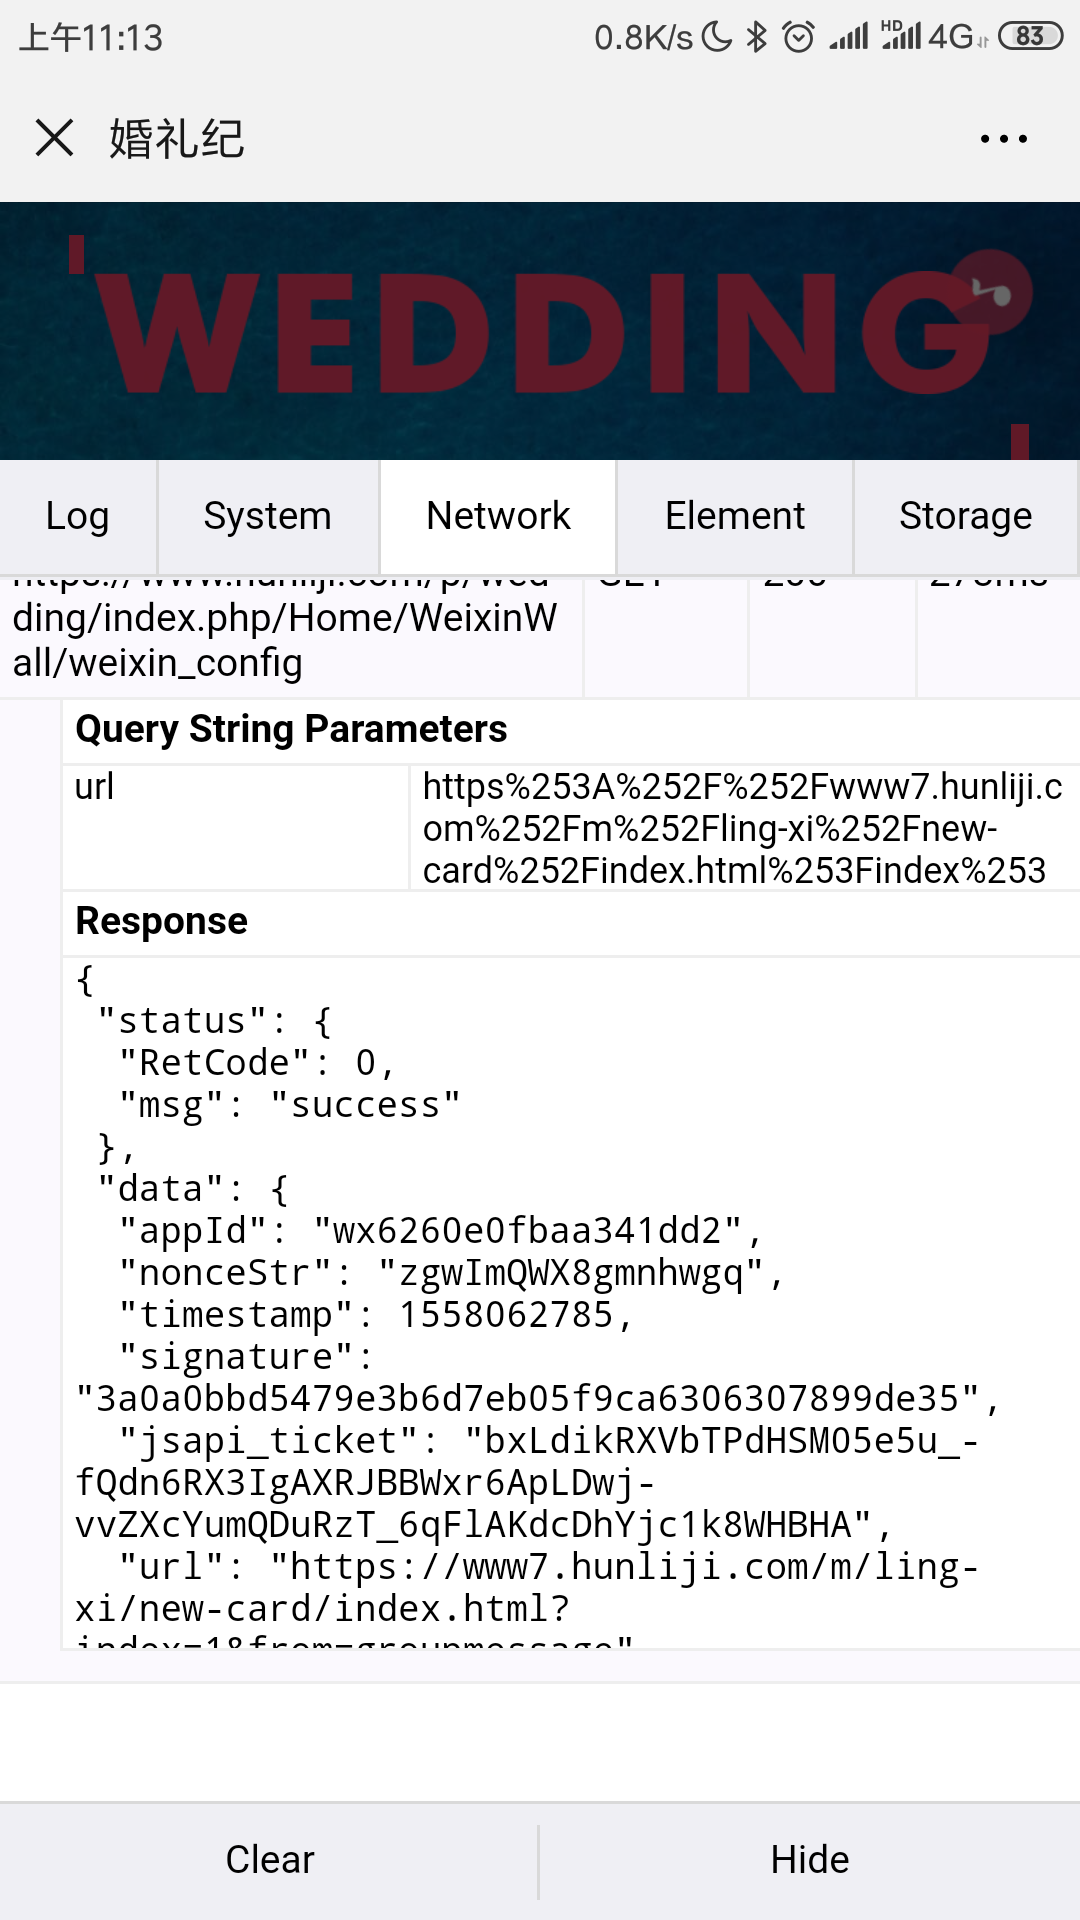Click the Query String Parameters header
1080x1920 pixels.
click(291, 729)
